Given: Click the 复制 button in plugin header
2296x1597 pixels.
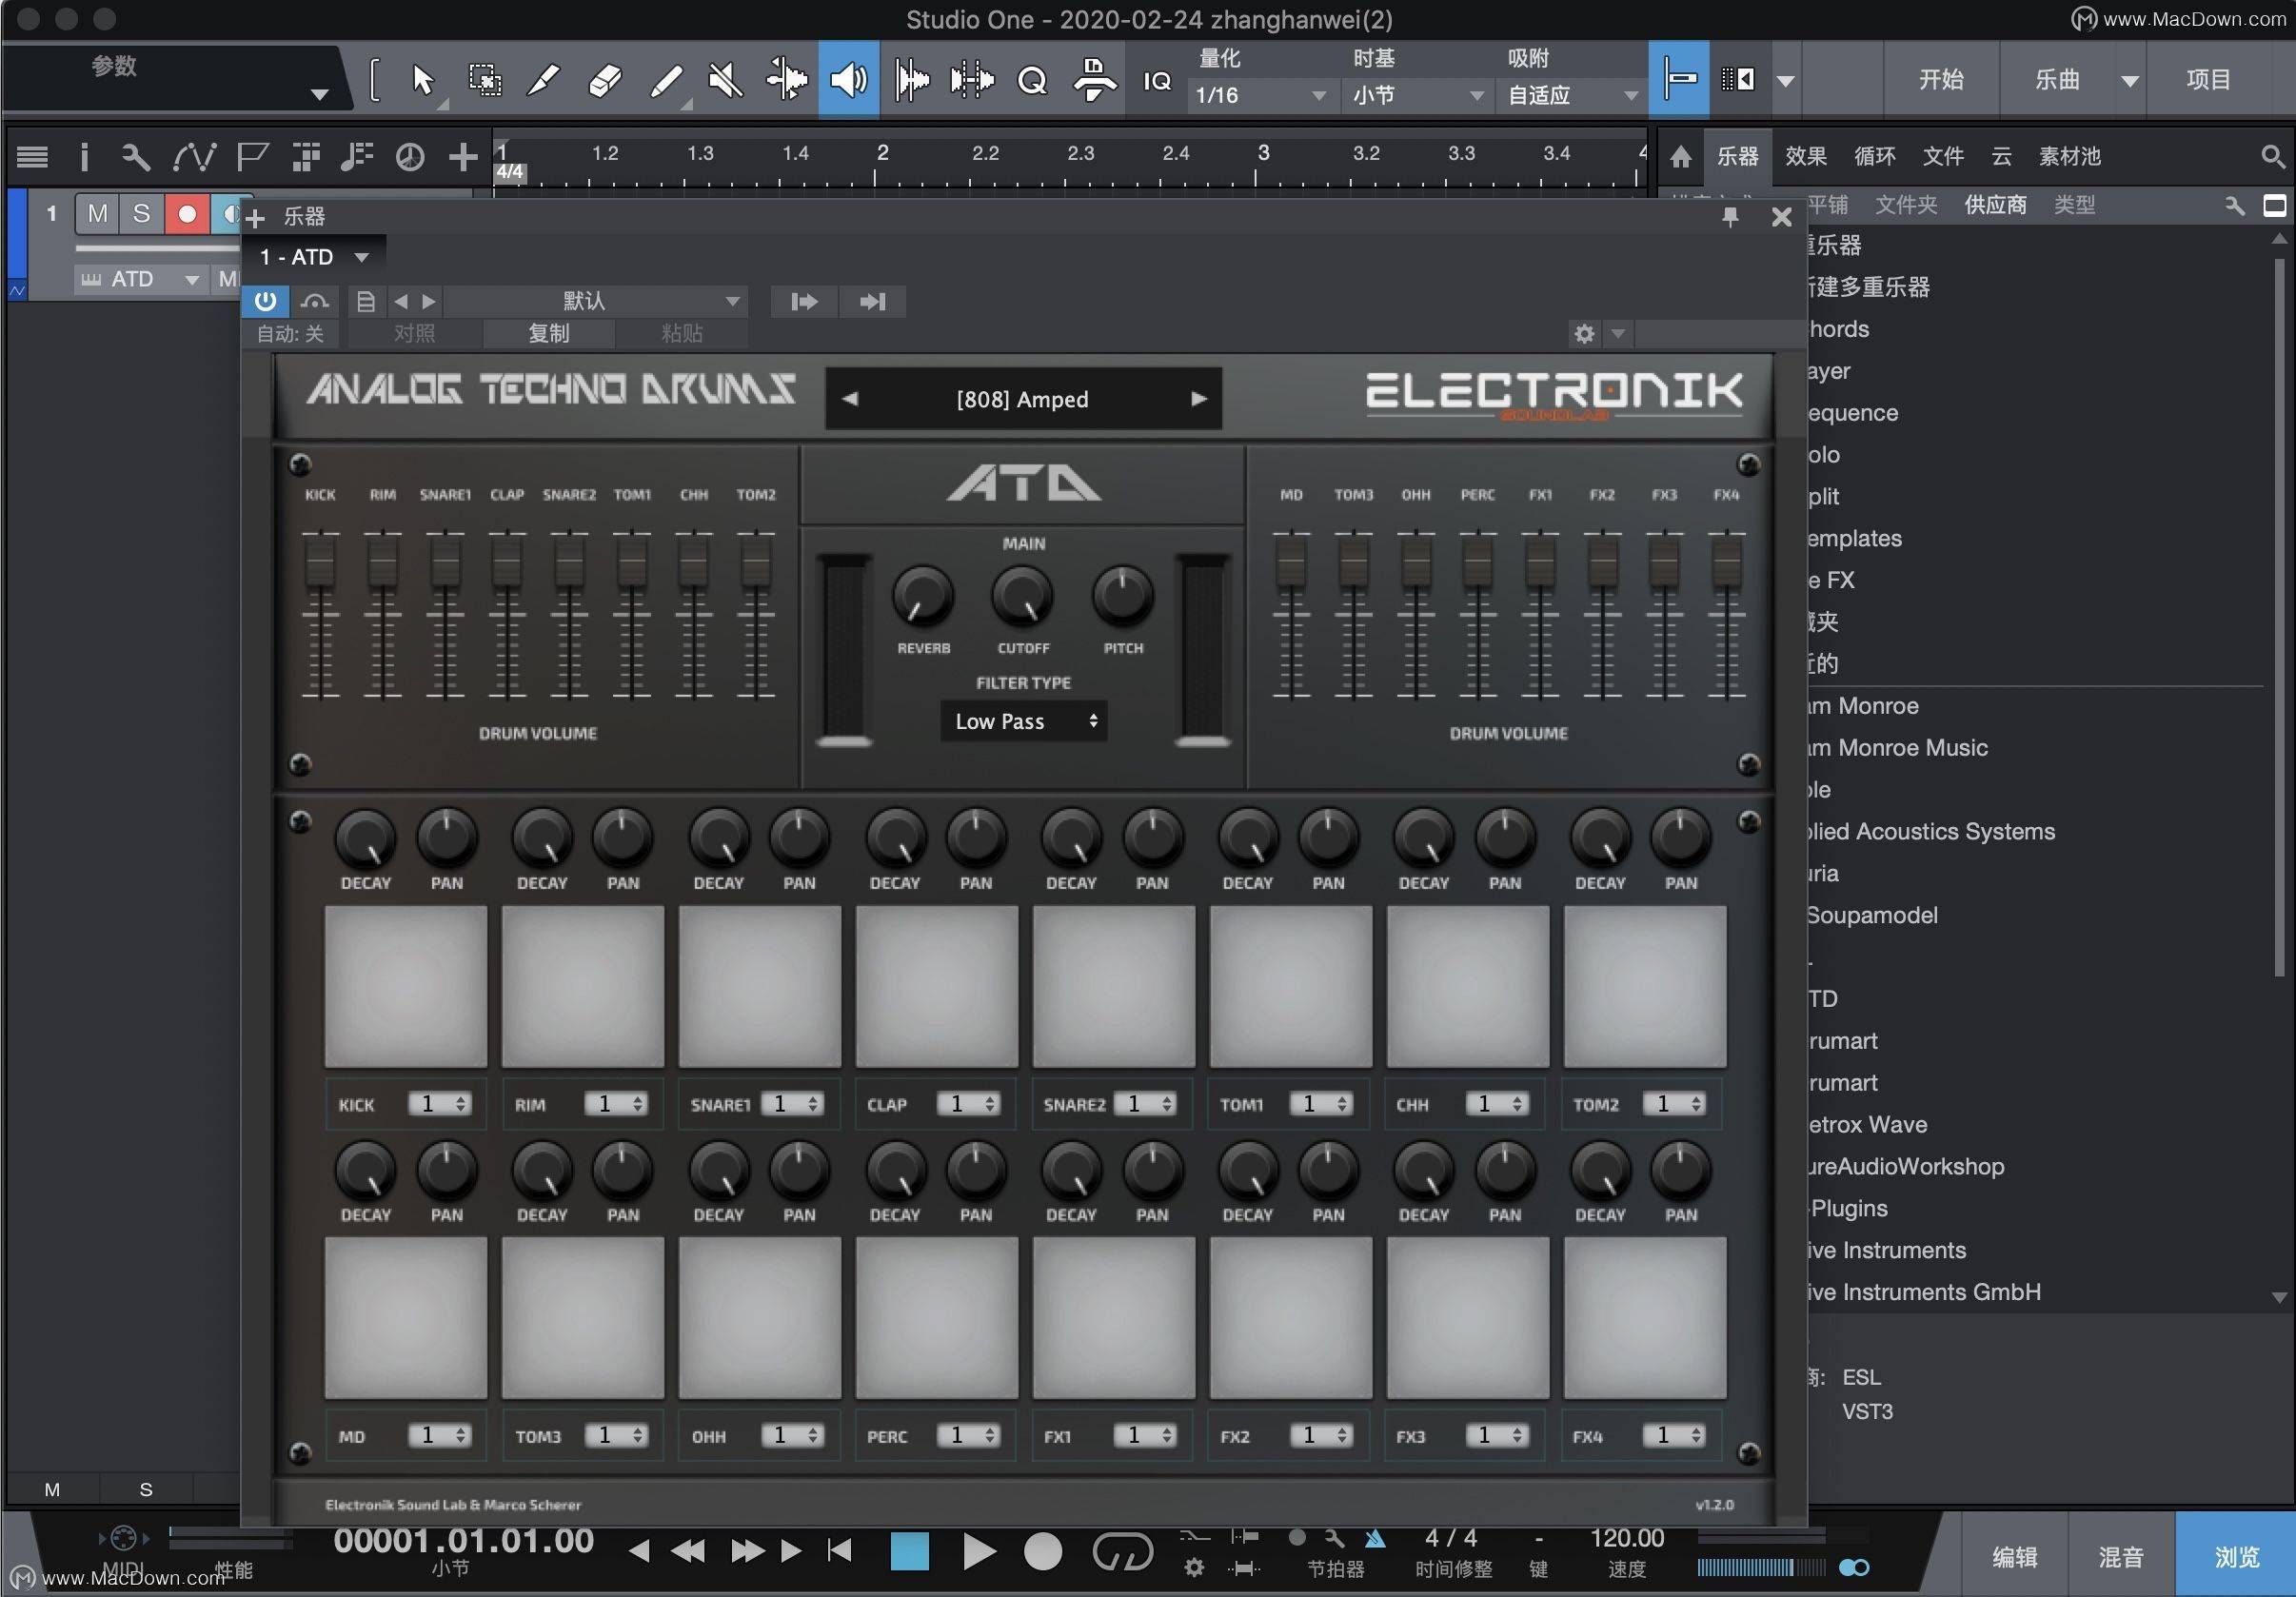Looking at the screenshot, I should point(548,334).
